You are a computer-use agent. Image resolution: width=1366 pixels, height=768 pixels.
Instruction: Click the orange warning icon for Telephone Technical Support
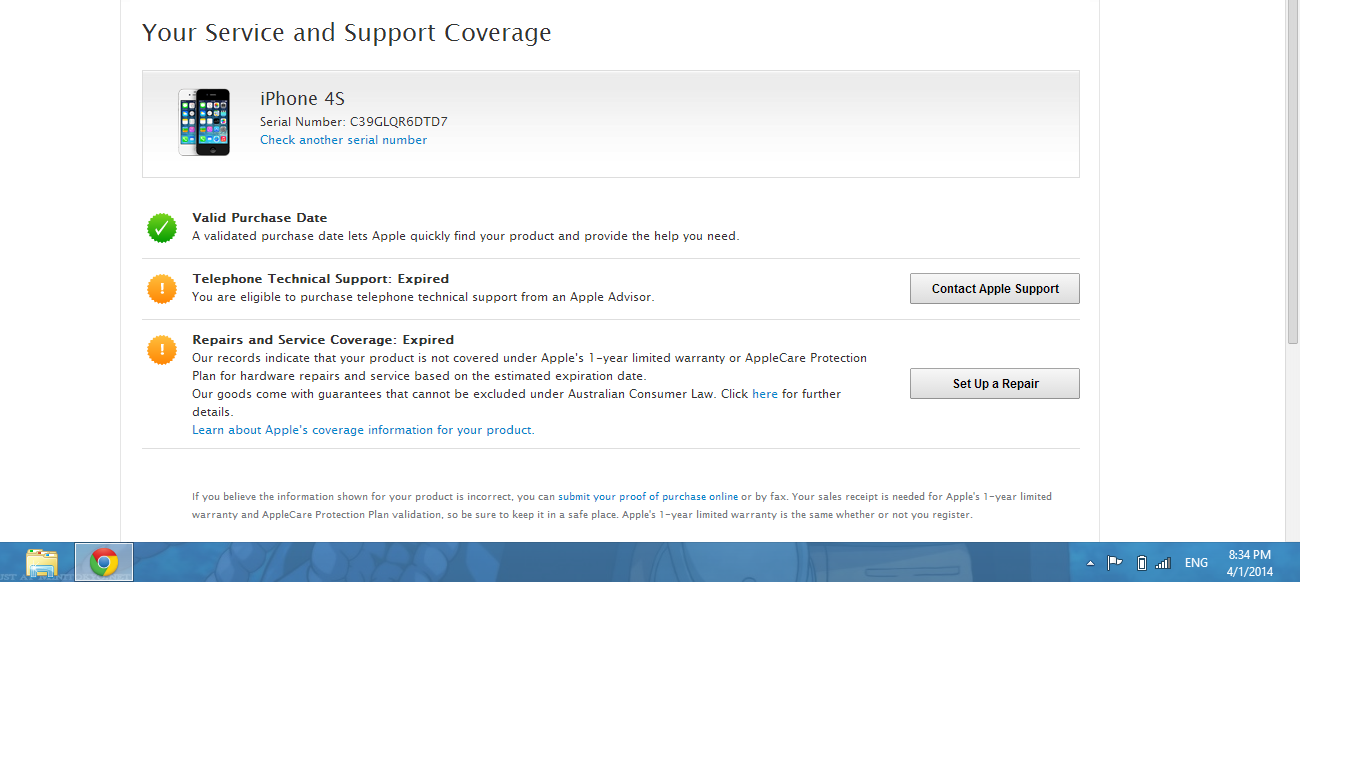coord(162,289)
